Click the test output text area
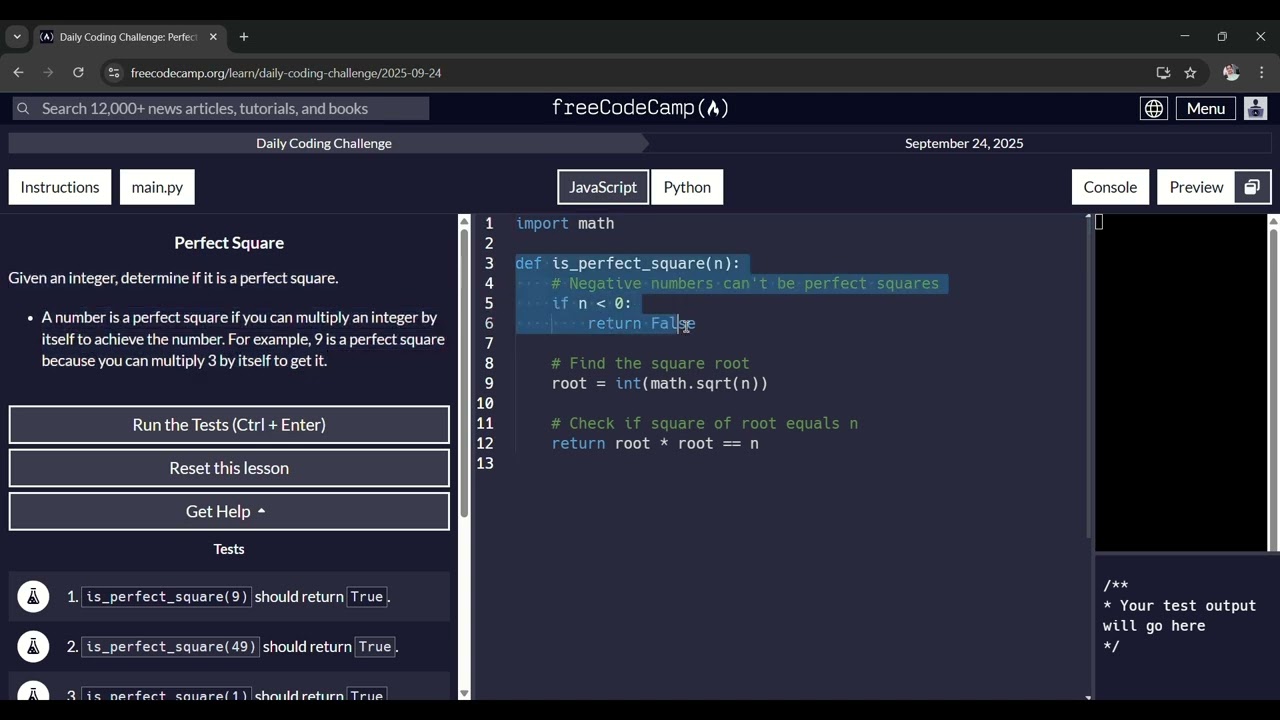Screen dimensions: 1280x720 tap(1180, 616)
